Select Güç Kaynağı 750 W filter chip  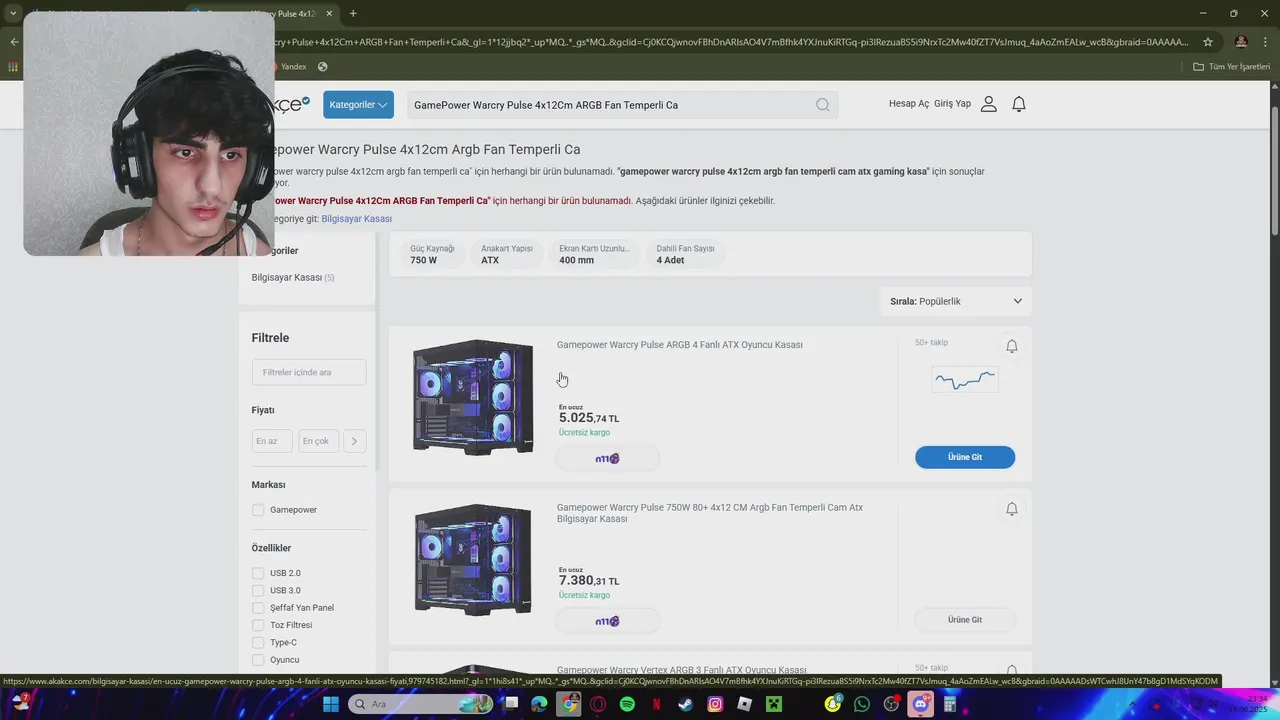pyautogui.click(x=433, y=254)
